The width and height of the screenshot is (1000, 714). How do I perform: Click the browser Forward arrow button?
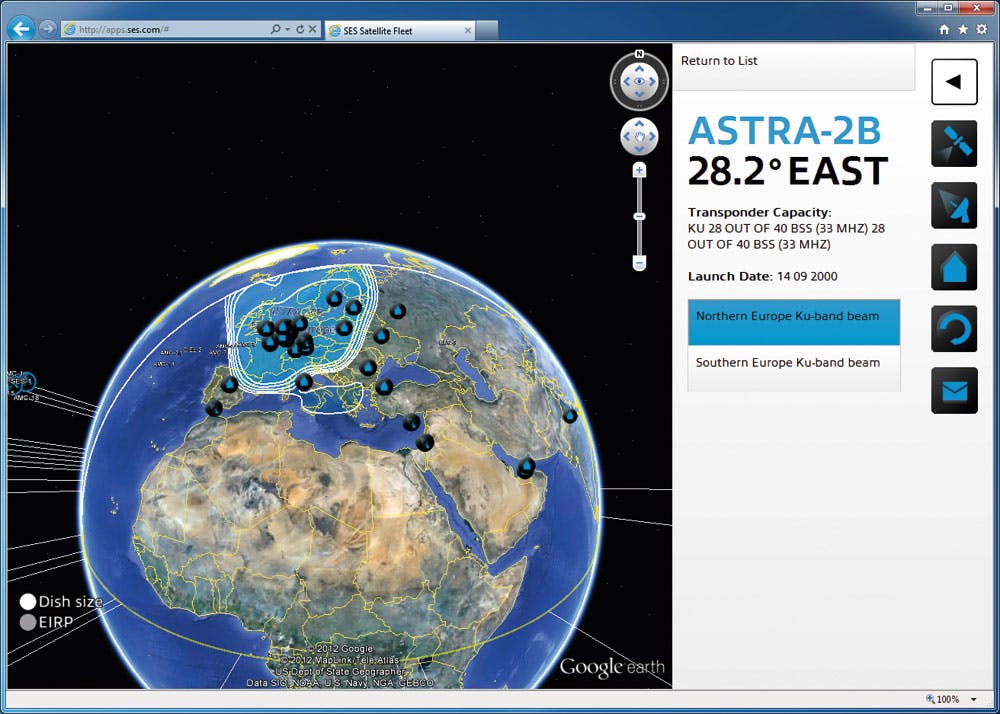(x=47, y=29)
